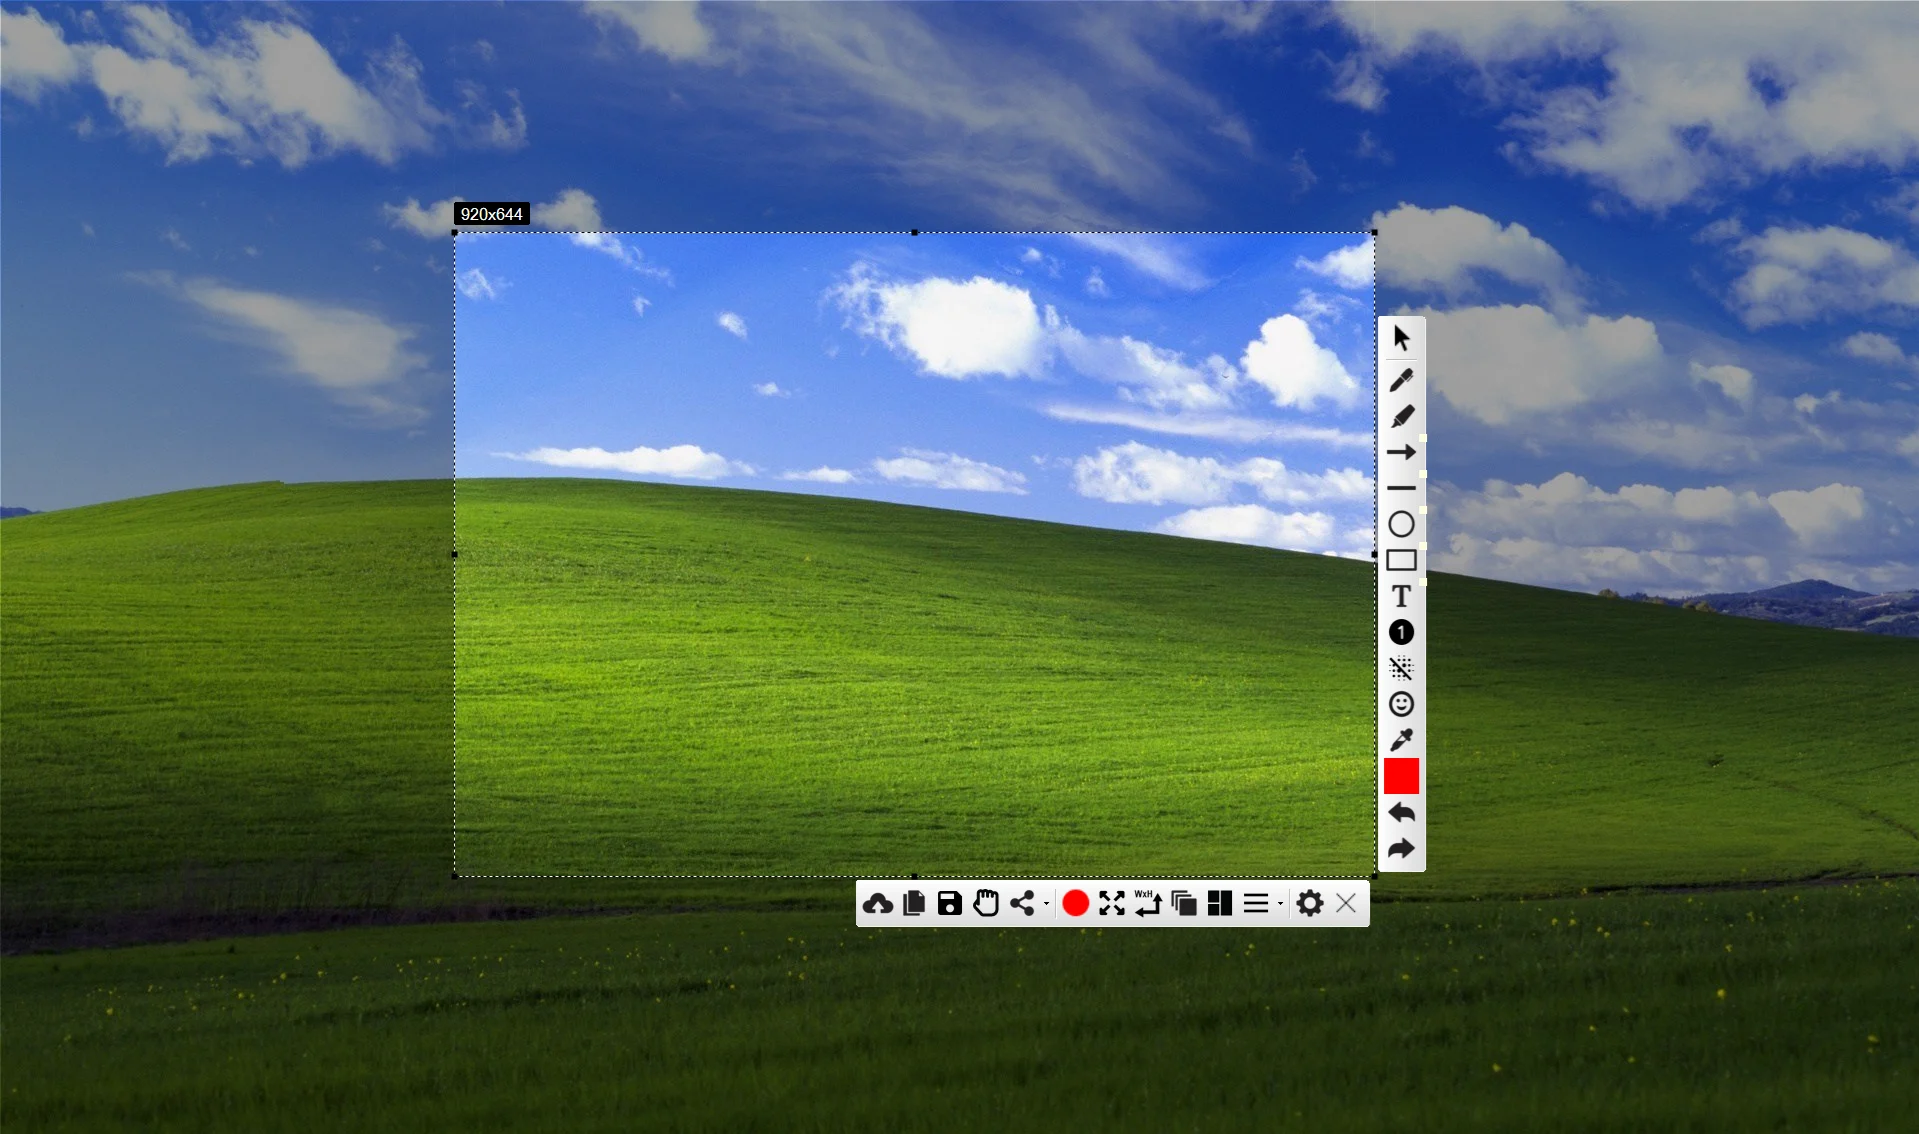1919x1134 pixels.
Task: Expand the share options dropdown arrow
Action: click(1046, 904)
